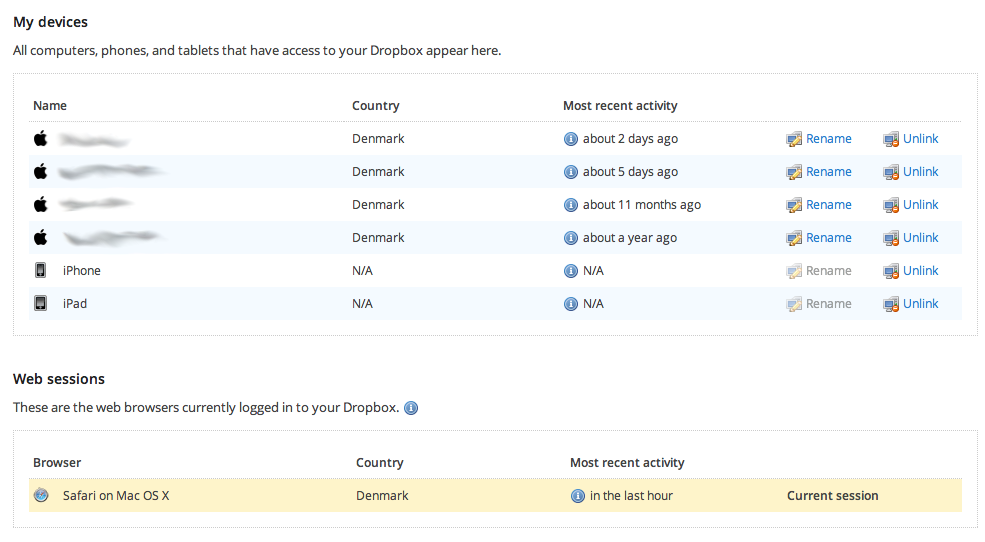The height and width of the screenshot is (542, 985).
Task: Click the Rename icon for the 5 days ago device
Action: (x=794, y=172)
